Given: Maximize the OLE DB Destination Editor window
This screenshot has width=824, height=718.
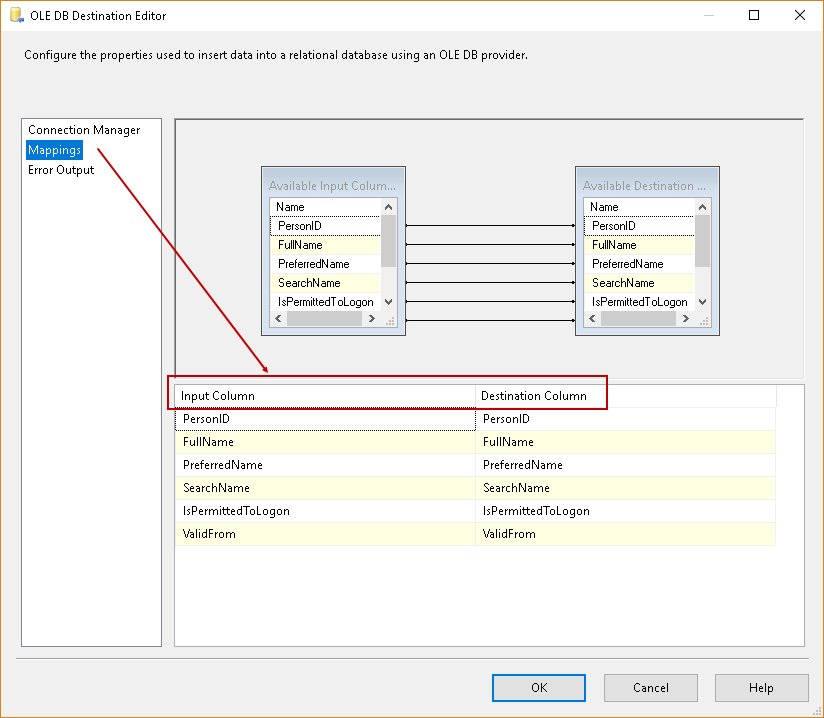Looking at the screenshot, I should [754, 16].
